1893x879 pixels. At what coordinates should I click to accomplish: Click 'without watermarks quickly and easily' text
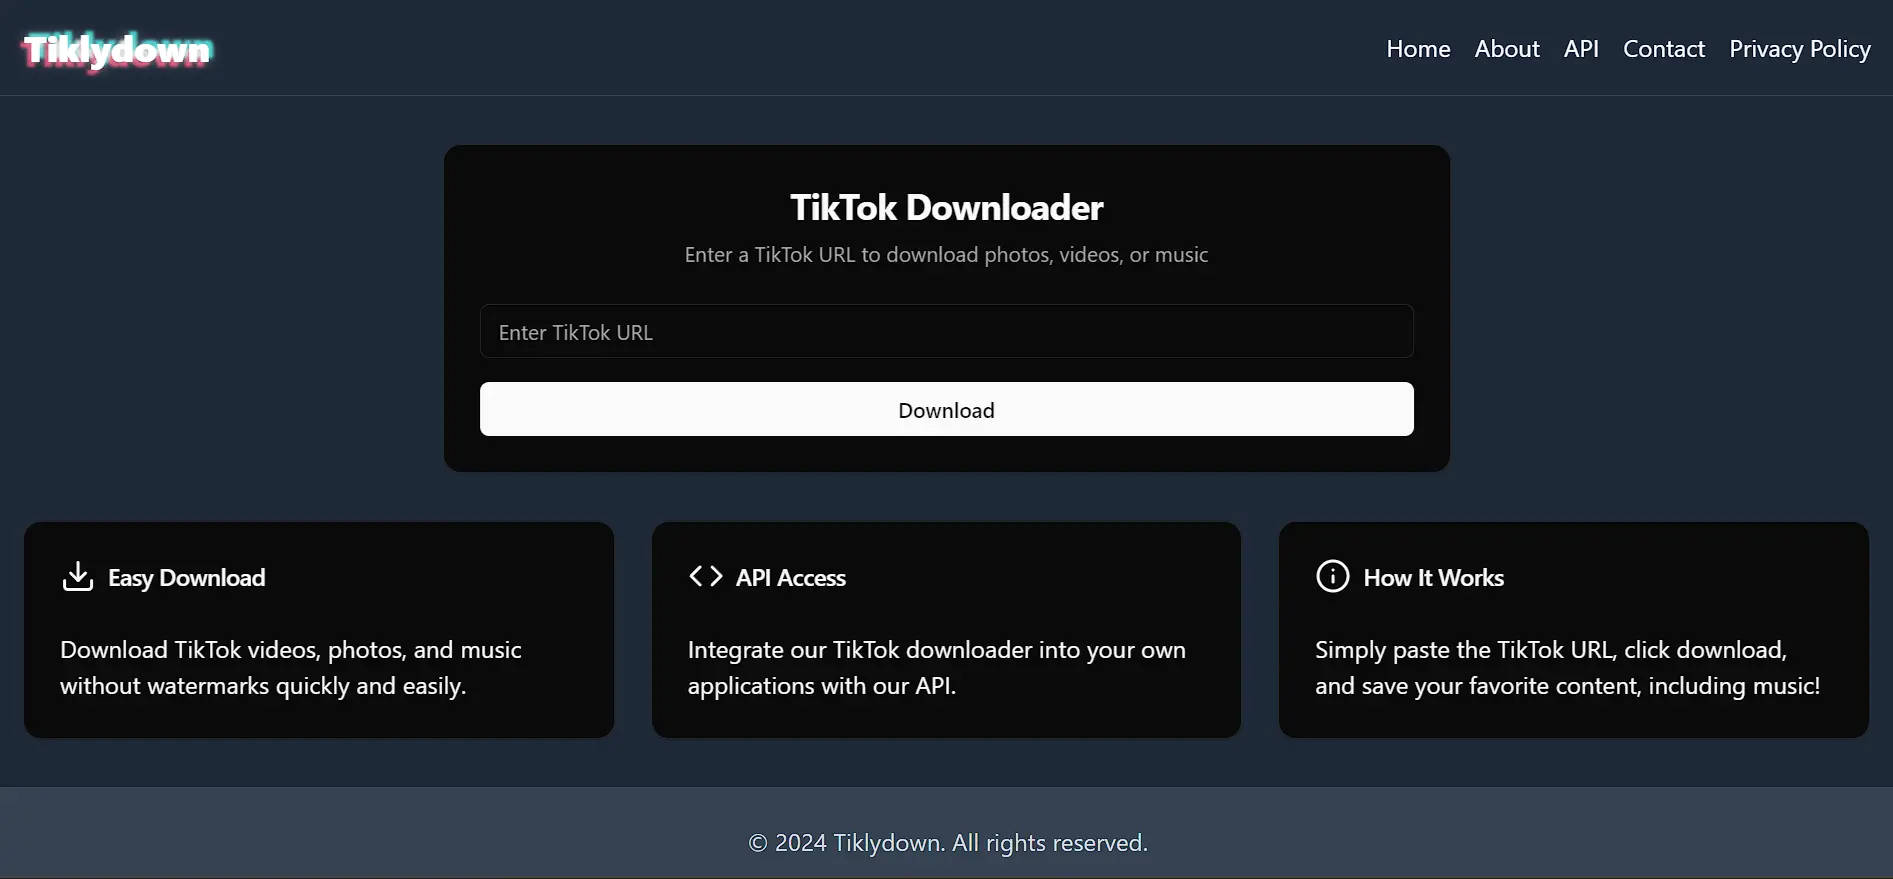pyautogui.click(x=263, y=686)
